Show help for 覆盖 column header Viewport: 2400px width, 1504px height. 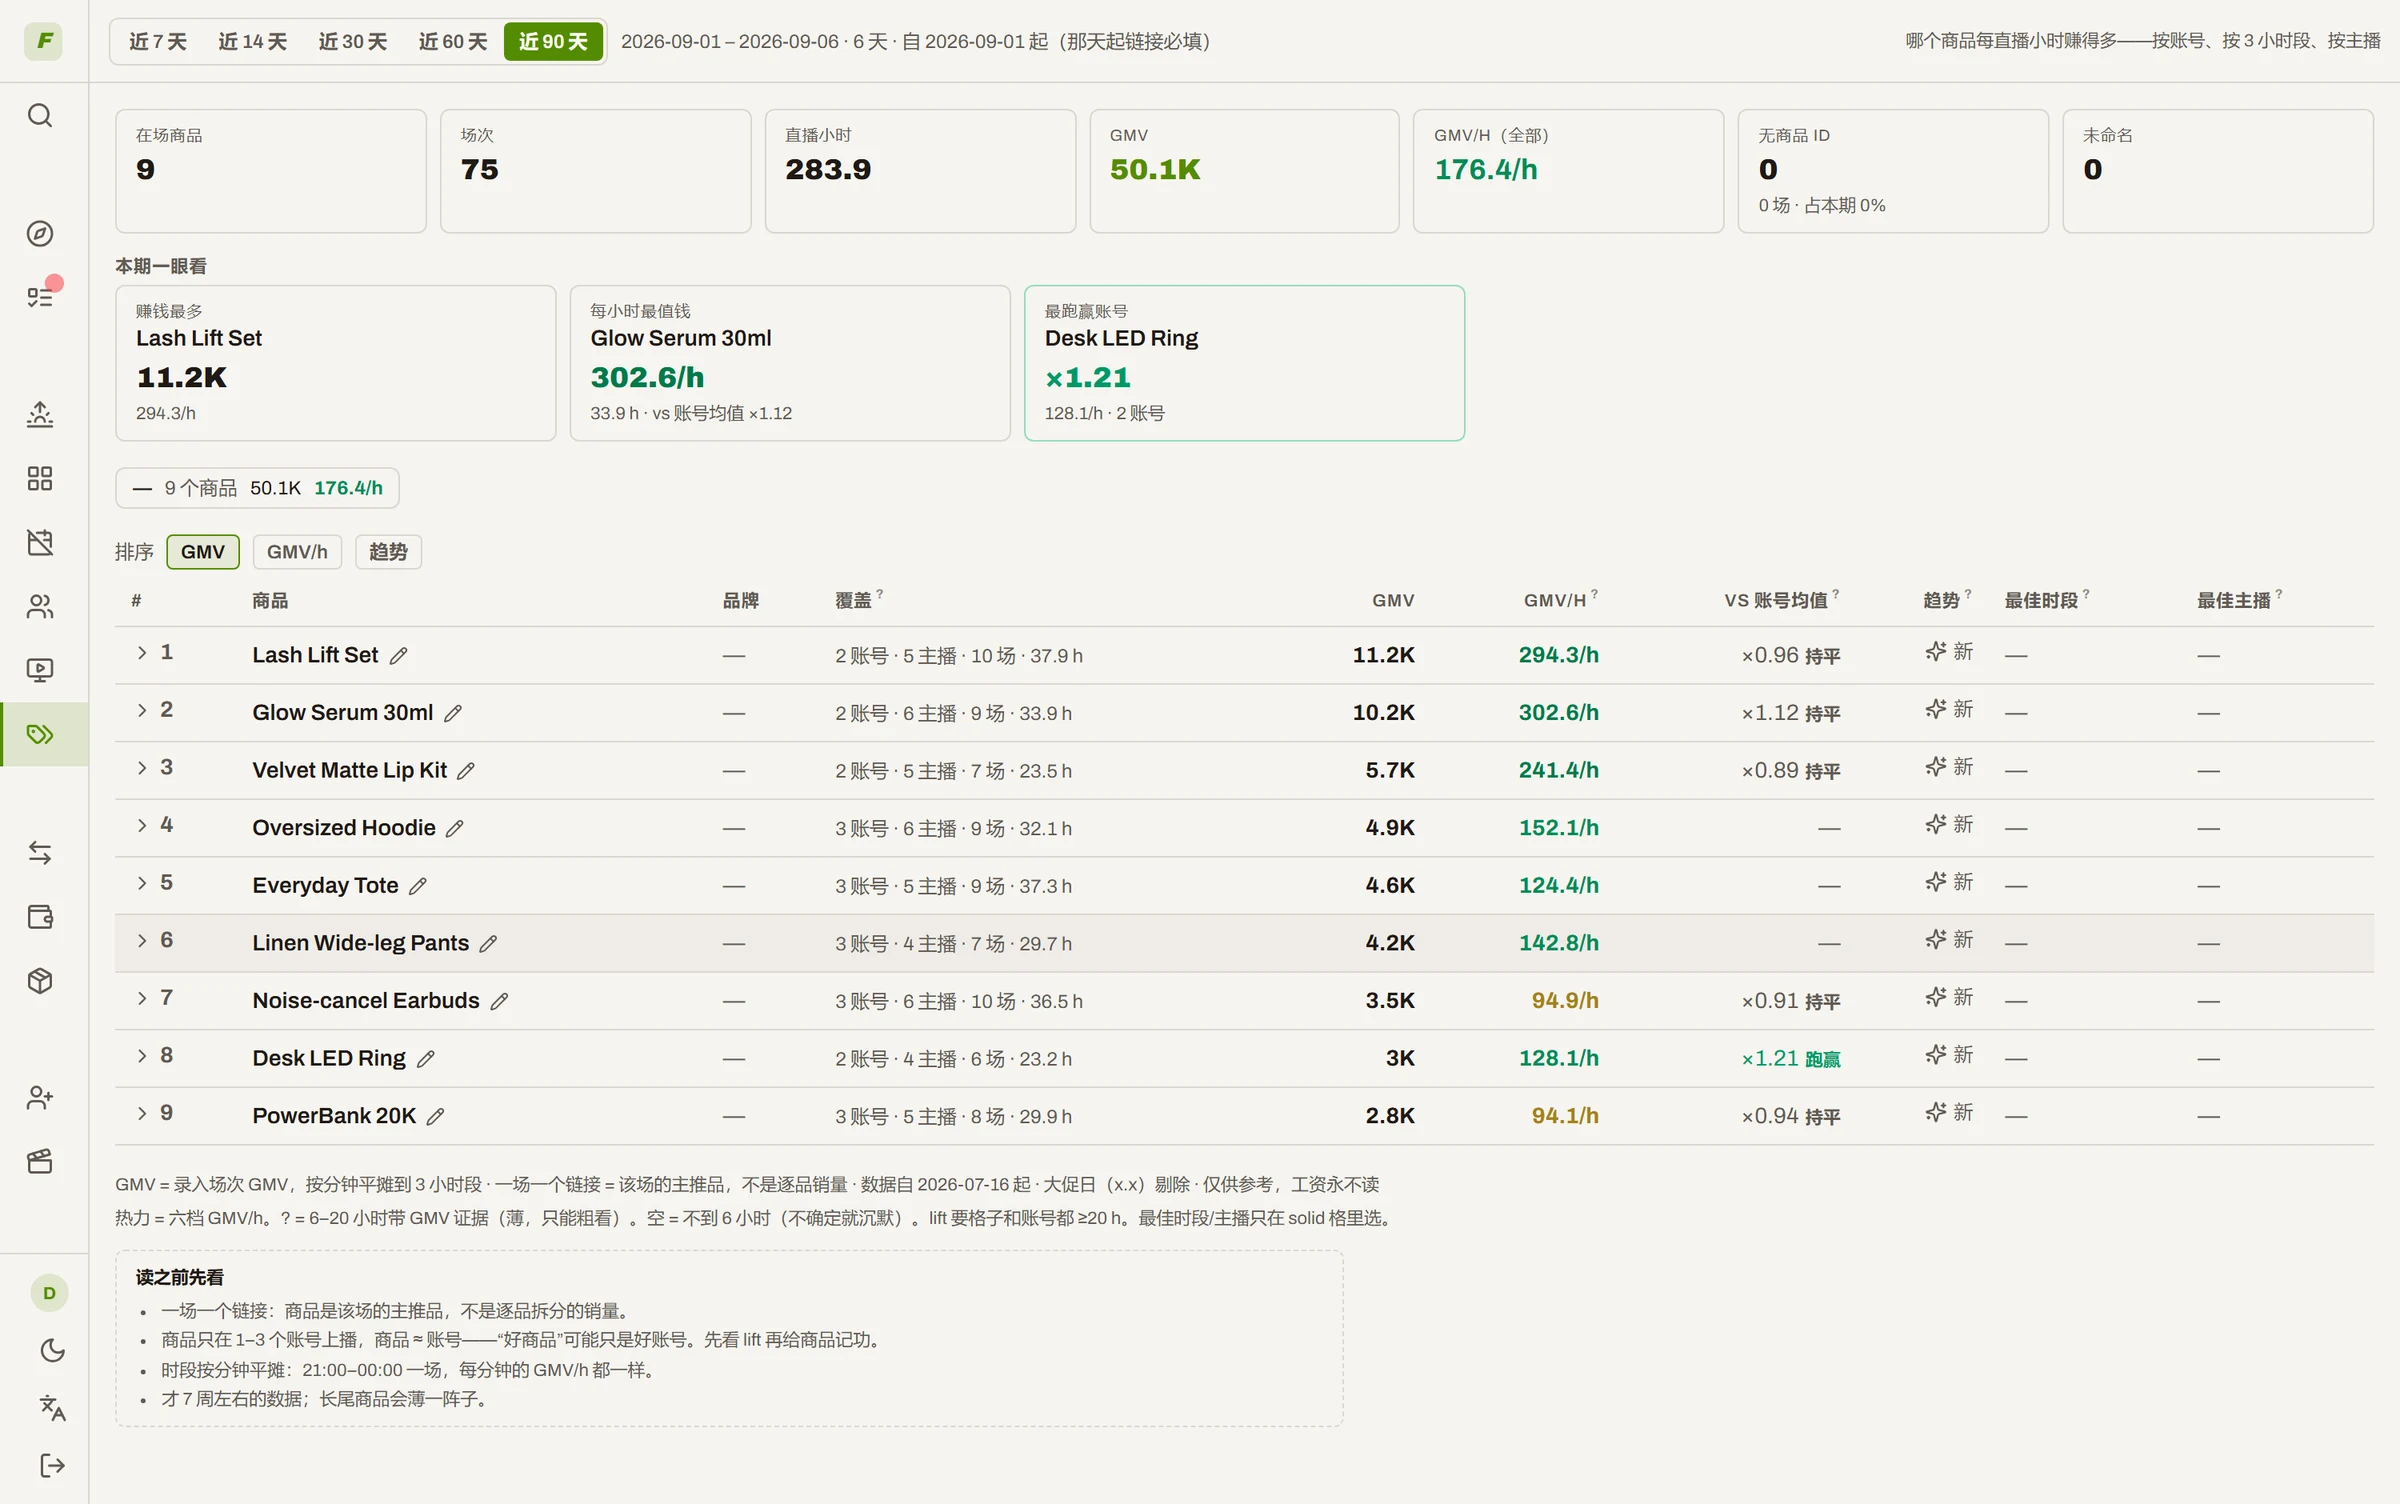point(880,594)
